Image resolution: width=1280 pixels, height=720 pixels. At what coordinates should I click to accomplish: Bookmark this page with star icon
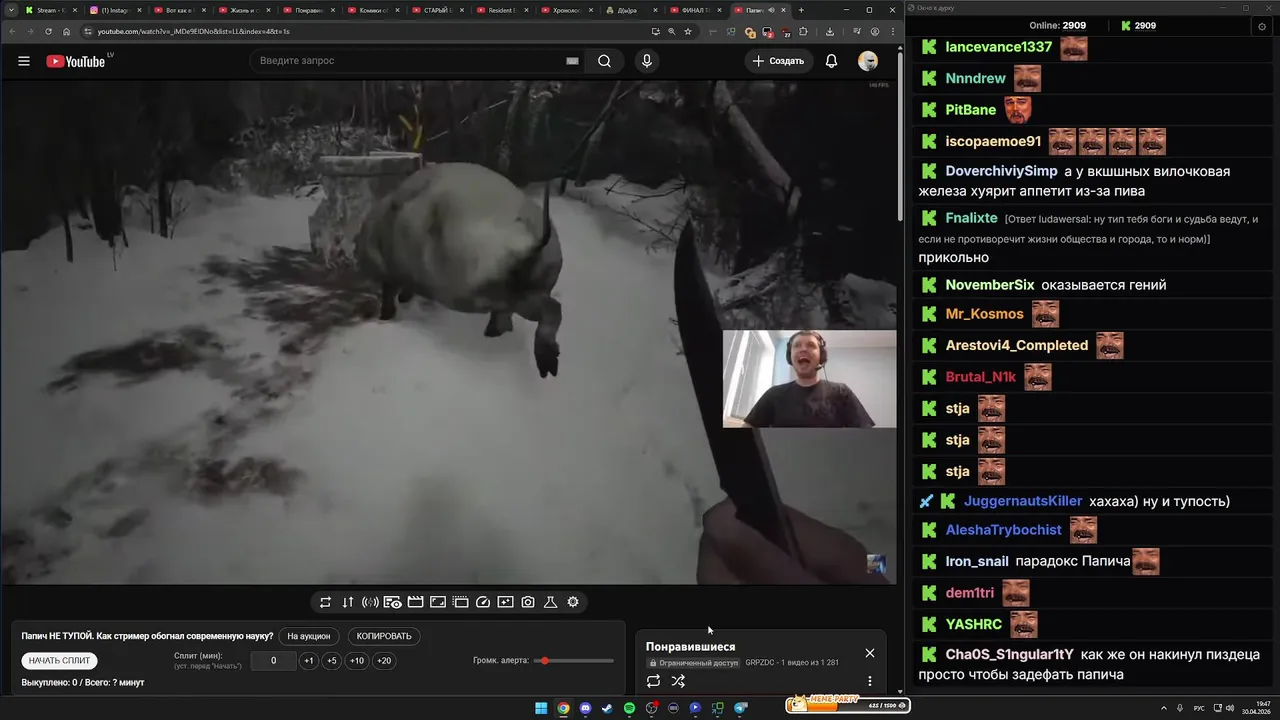tap(688, 31)
